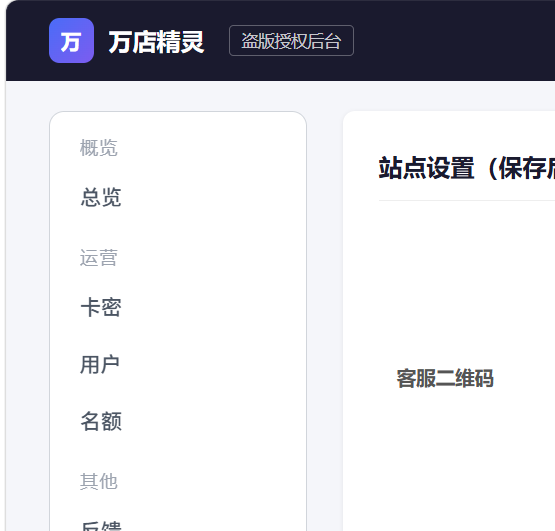Click the 万店精灵 site title

pyautogui.click(x=156, y=42)
